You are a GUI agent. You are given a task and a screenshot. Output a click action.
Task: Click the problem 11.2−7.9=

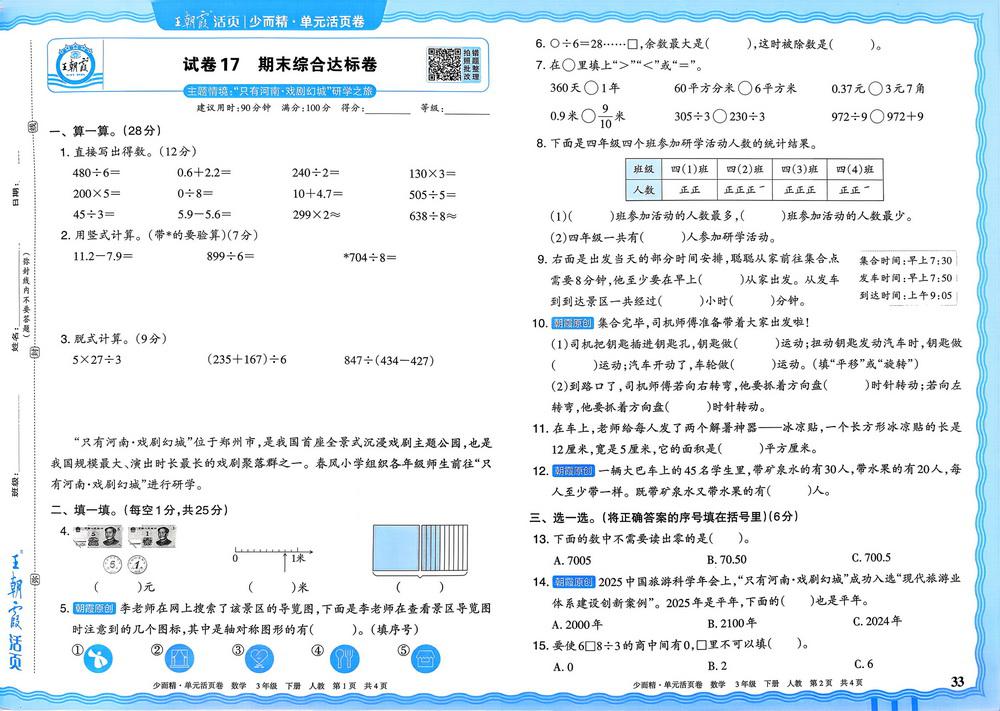tap(103, 256)
